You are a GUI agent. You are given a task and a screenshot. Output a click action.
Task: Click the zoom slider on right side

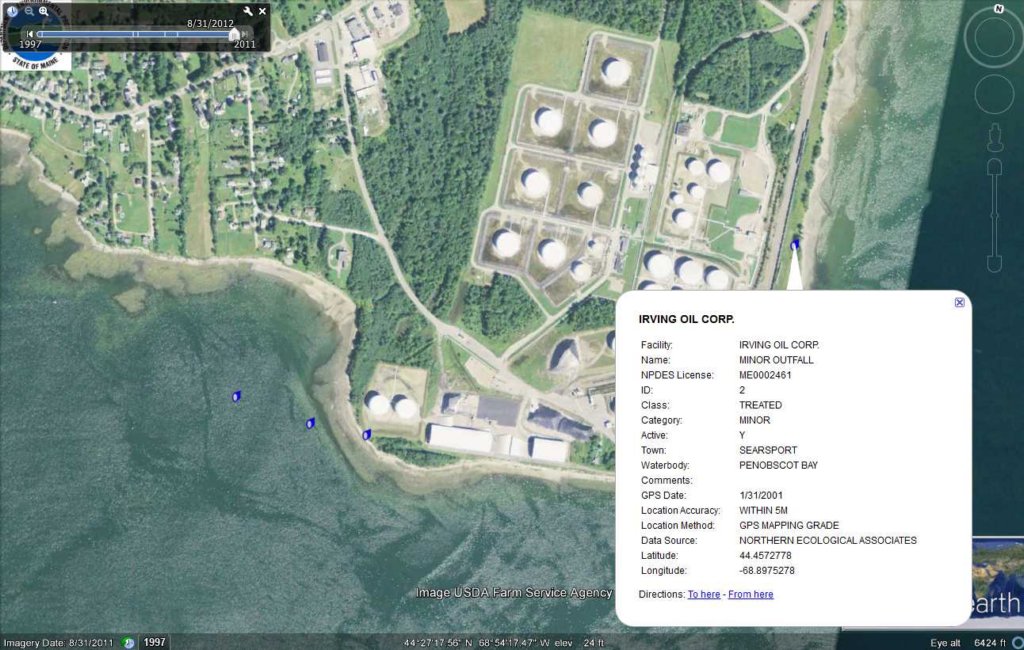pyautogui.click(x=994, y=216)
